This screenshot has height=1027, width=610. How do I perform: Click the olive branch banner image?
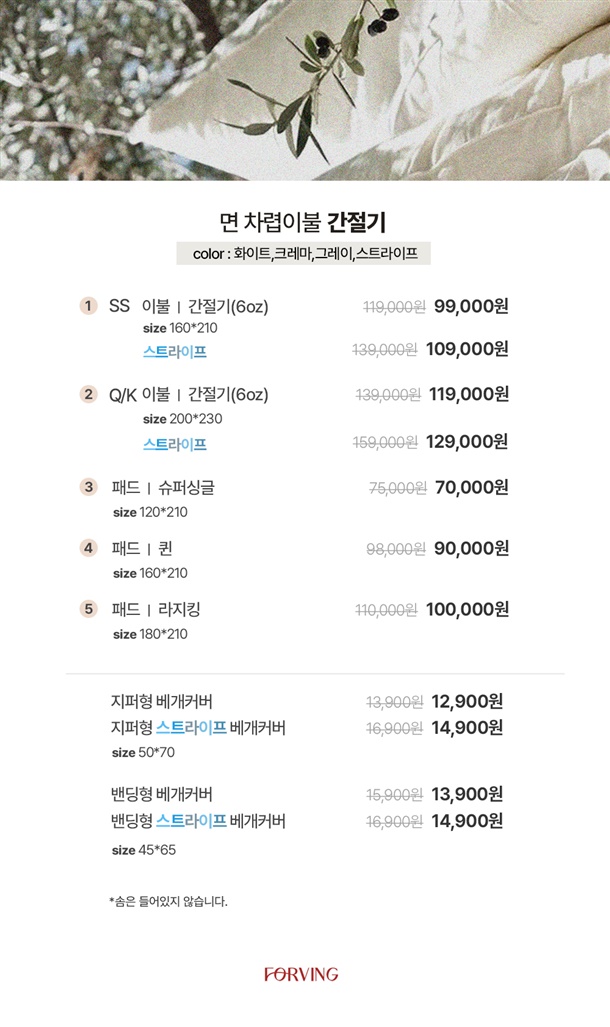[x=305, y=90]
